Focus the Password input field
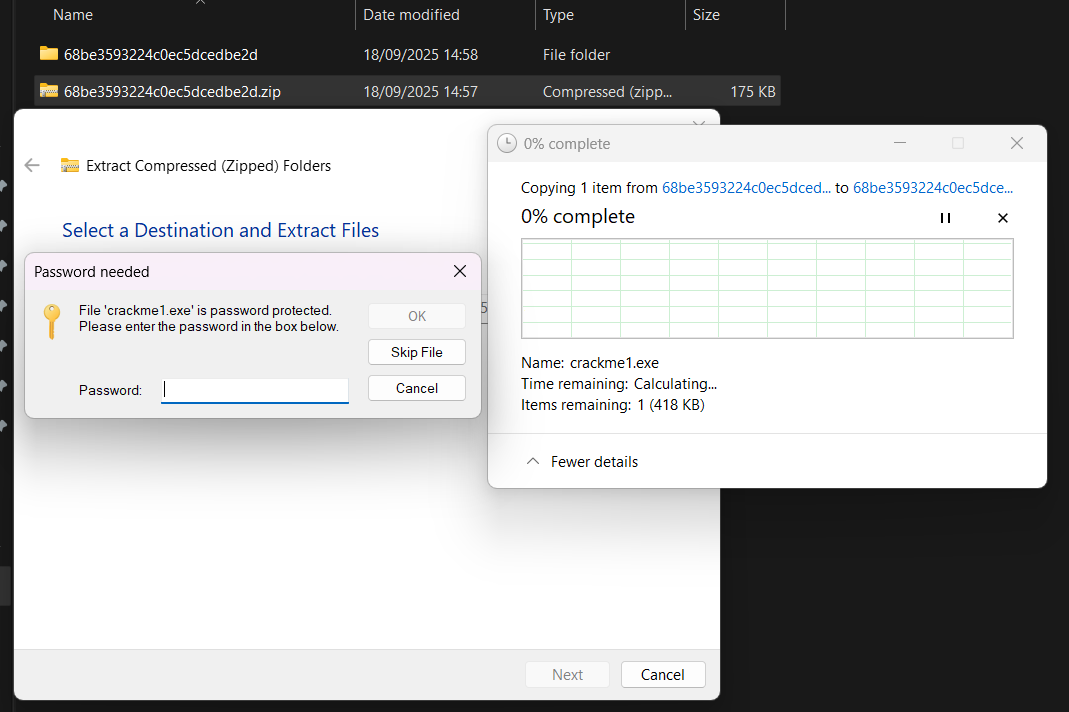 tap(255, 390)
